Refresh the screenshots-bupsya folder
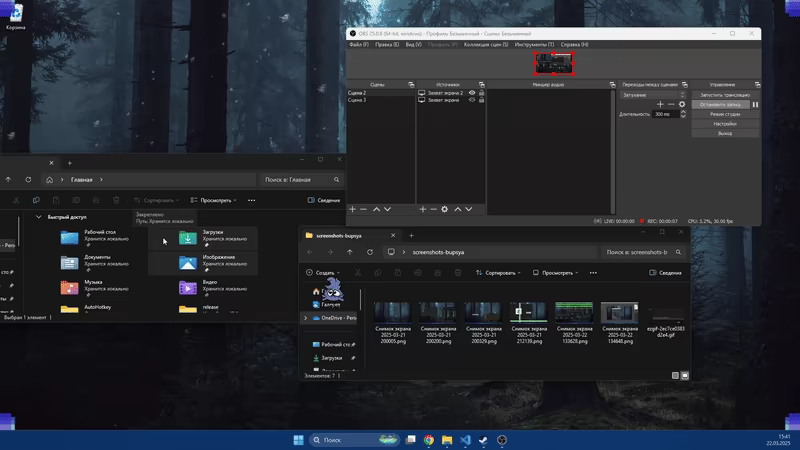This screenshot has width=800, height=450. point(370,252)
